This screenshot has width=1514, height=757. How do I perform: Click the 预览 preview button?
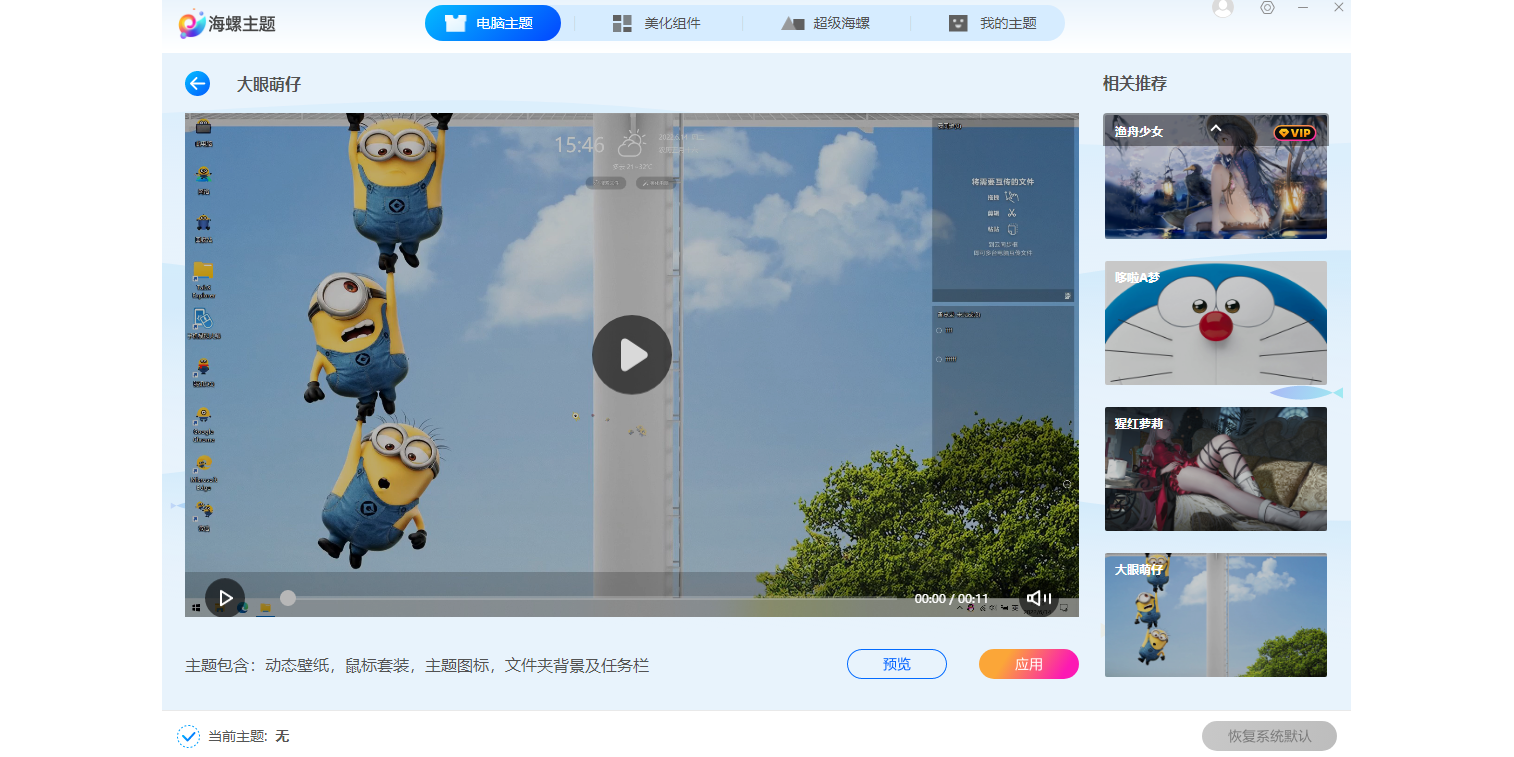[896, 663]
